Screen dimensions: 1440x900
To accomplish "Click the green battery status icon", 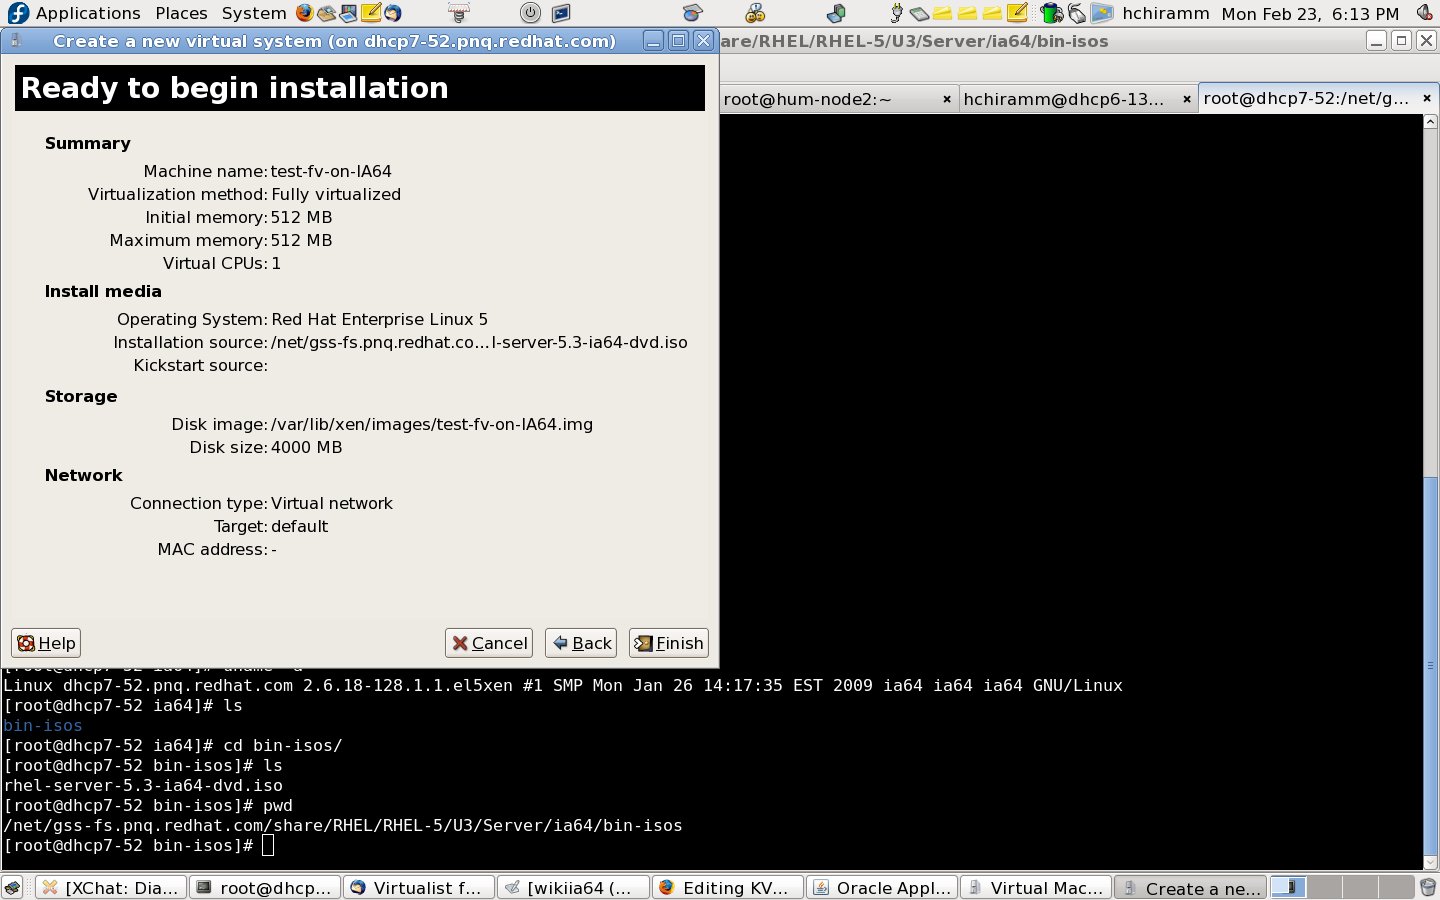I will click(x=1051, y=13).
